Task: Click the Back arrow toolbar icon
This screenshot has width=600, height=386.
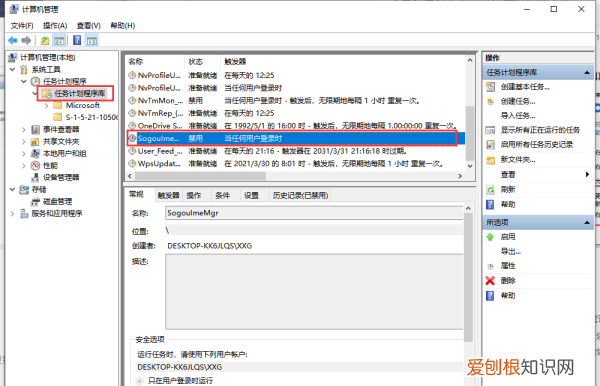Action: (x=13, y=40)
